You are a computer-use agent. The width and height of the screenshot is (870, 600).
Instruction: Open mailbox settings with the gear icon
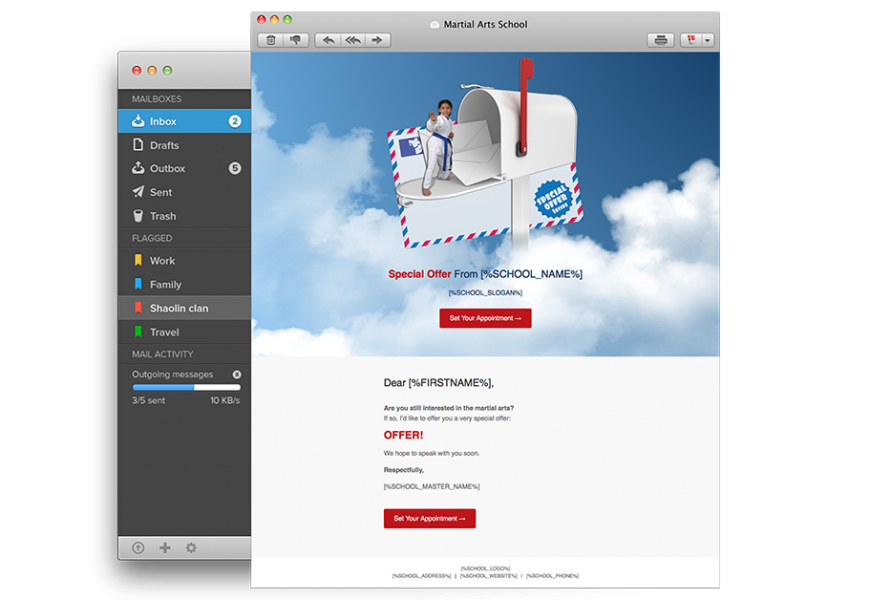[x=191, y=548]
